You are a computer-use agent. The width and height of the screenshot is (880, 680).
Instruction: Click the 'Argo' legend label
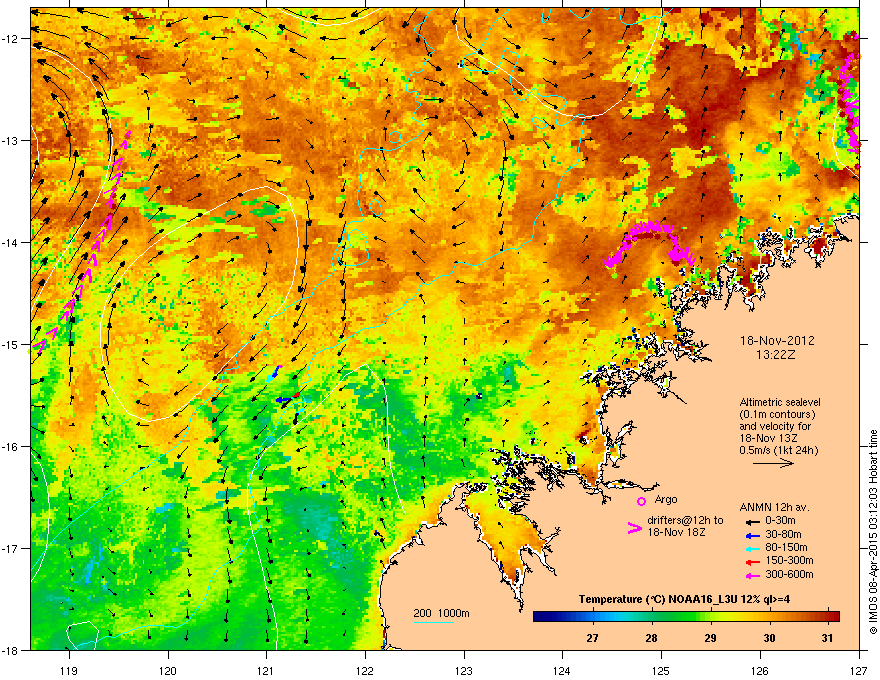tap(666, 499)
